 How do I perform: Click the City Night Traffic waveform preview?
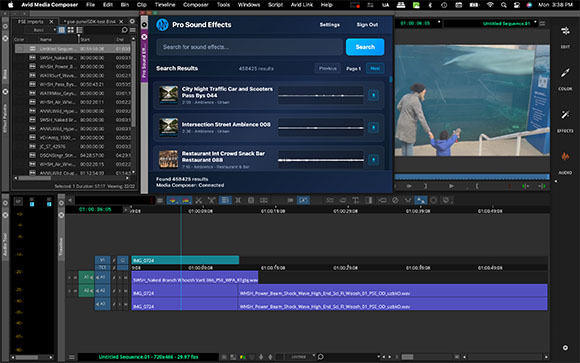pos(321,95)
